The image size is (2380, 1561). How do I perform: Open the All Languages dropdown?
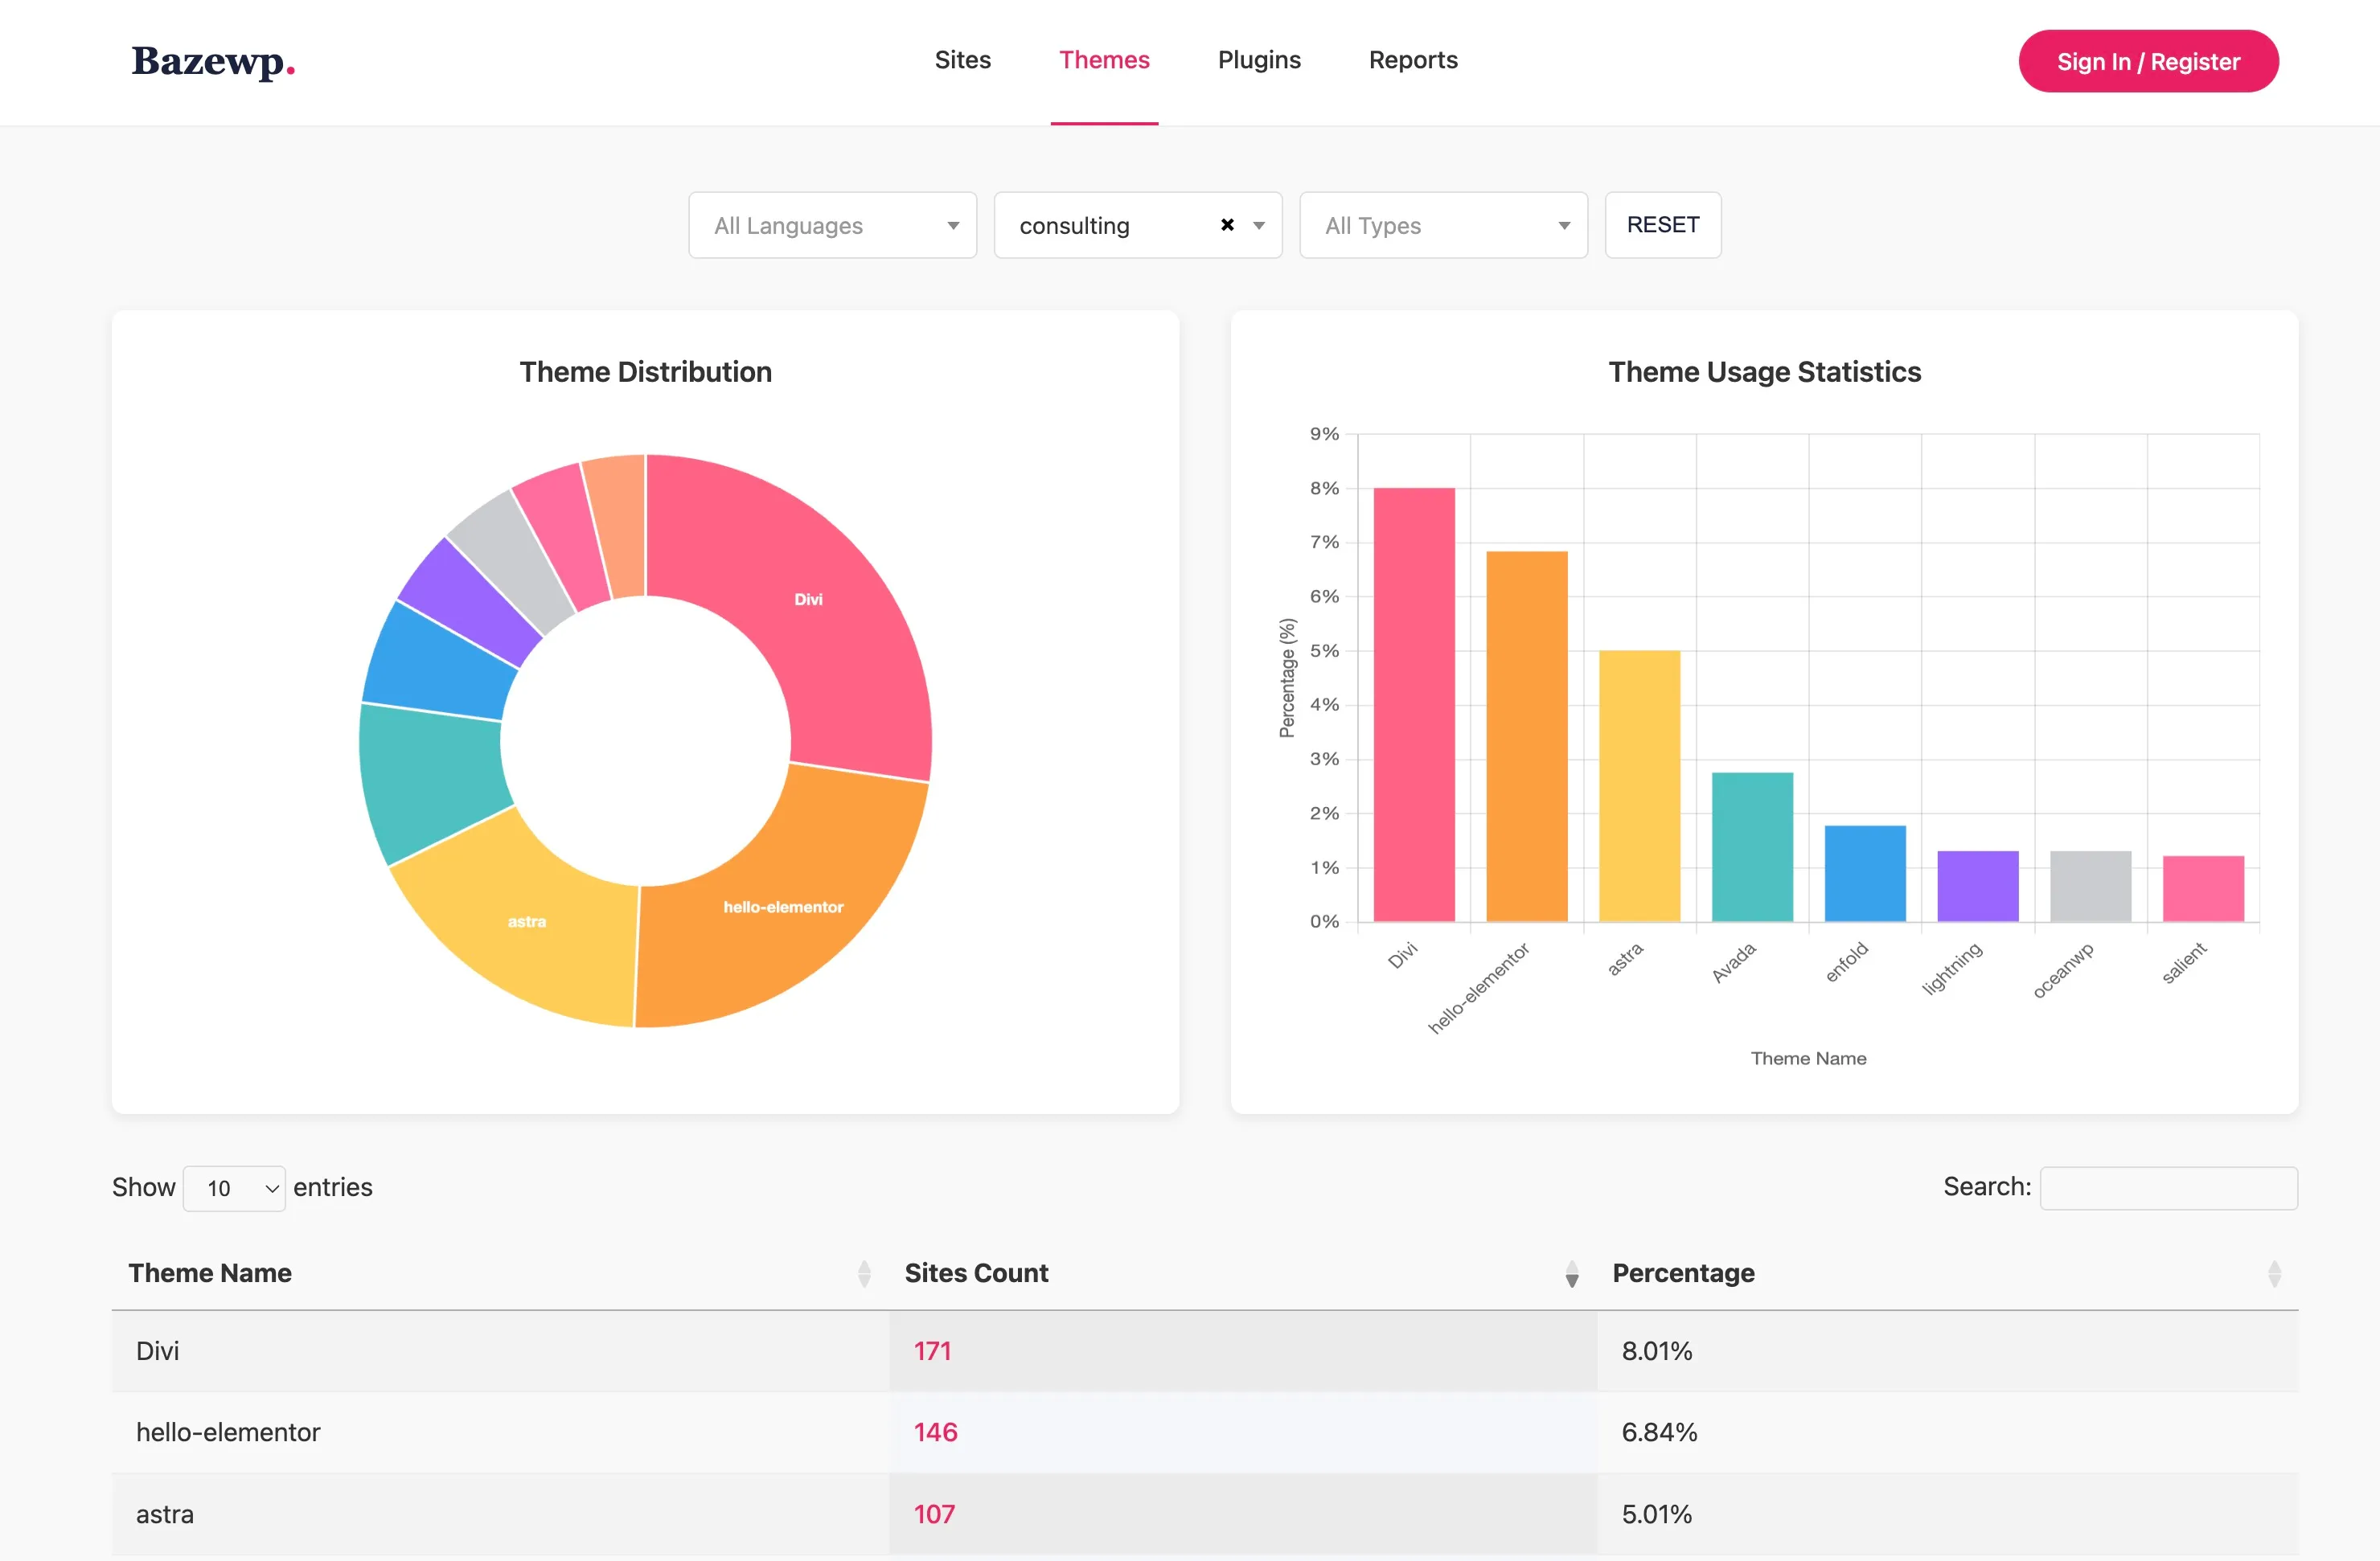[832, 225]
